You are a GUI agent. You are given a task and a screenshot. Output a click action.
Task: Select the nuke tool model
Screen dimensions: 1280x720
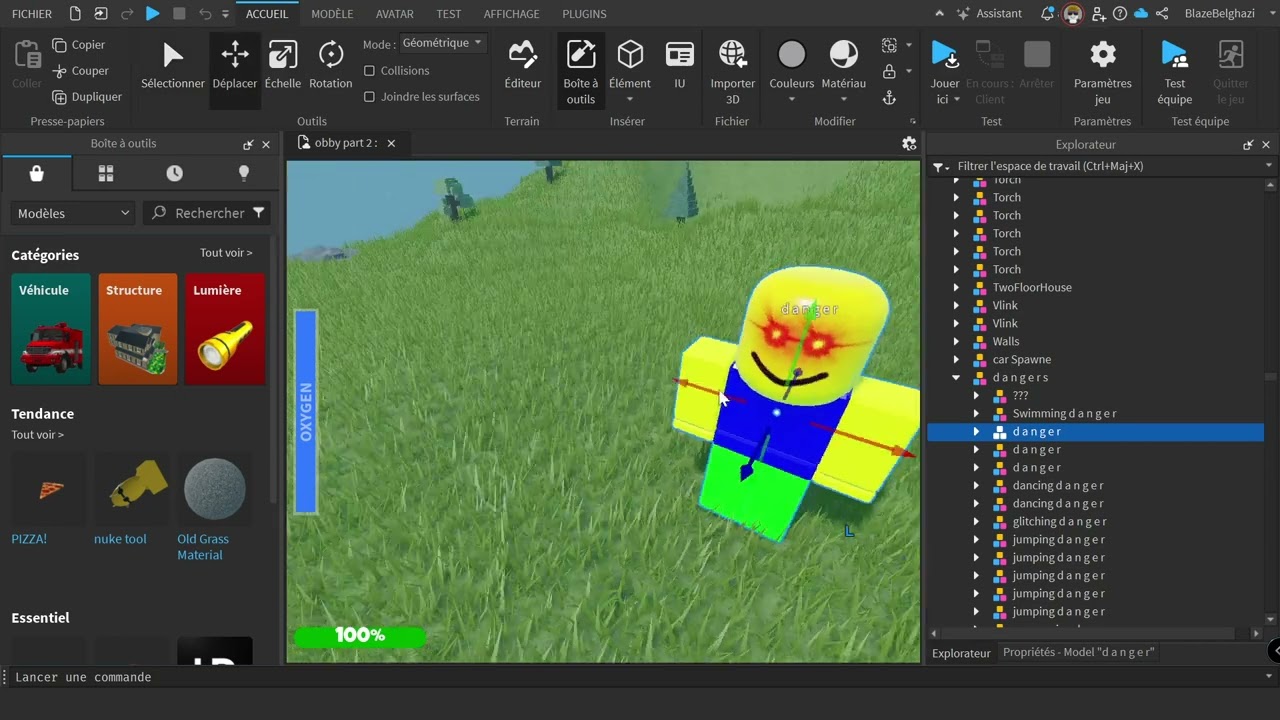pyautogui.click(x=132, y=499)
